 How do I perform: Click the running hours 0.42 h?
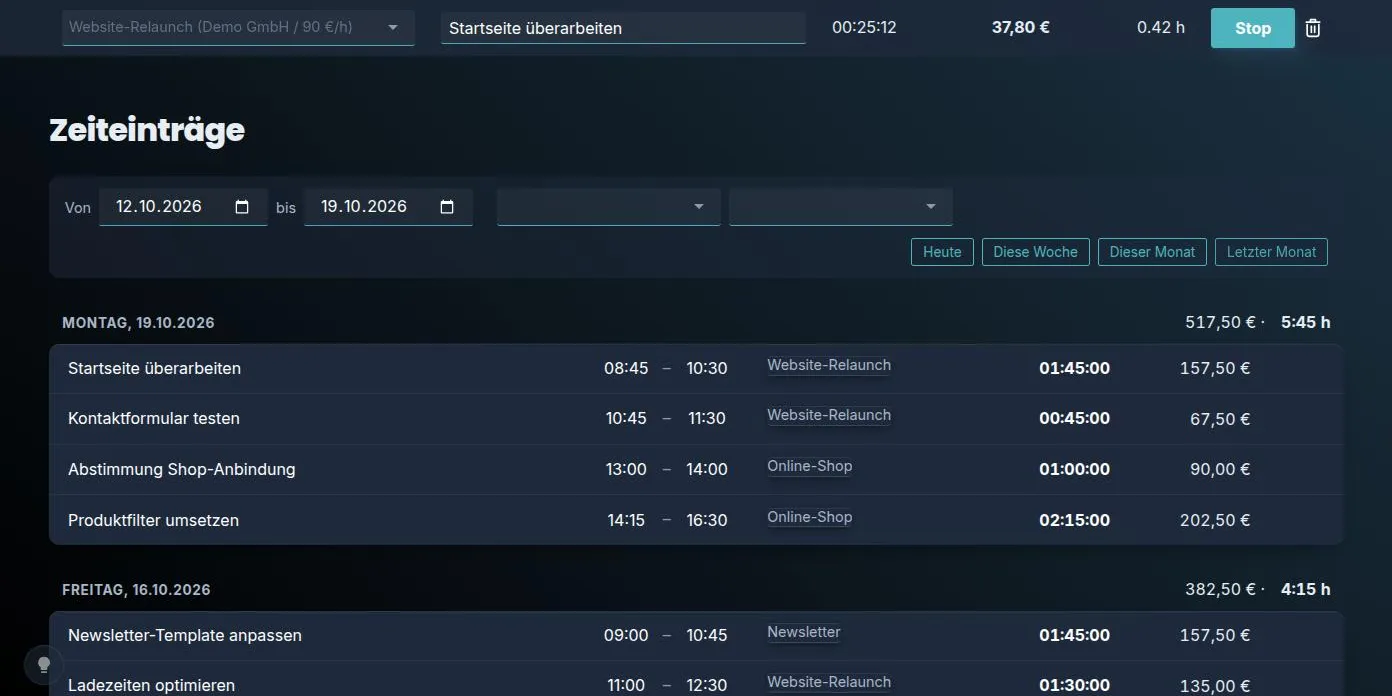(x=1160, y=28)
